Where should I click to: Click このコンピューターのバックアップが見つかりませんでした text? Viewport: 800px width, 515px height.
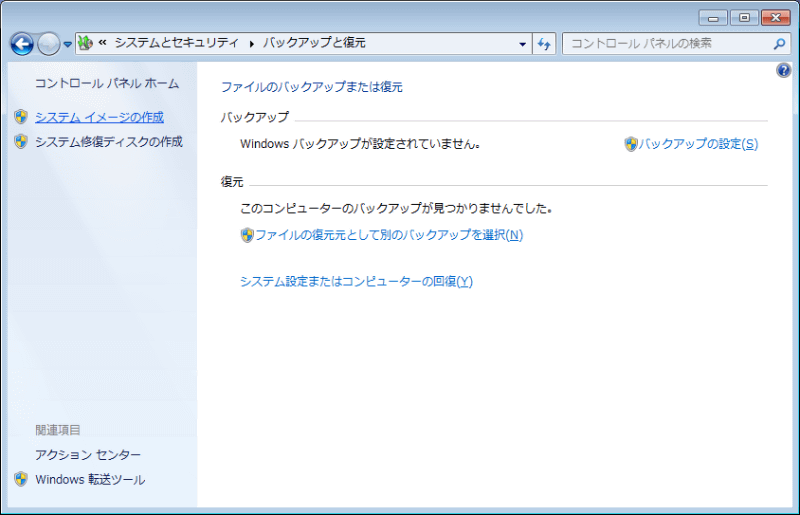[x=396, y=208]
